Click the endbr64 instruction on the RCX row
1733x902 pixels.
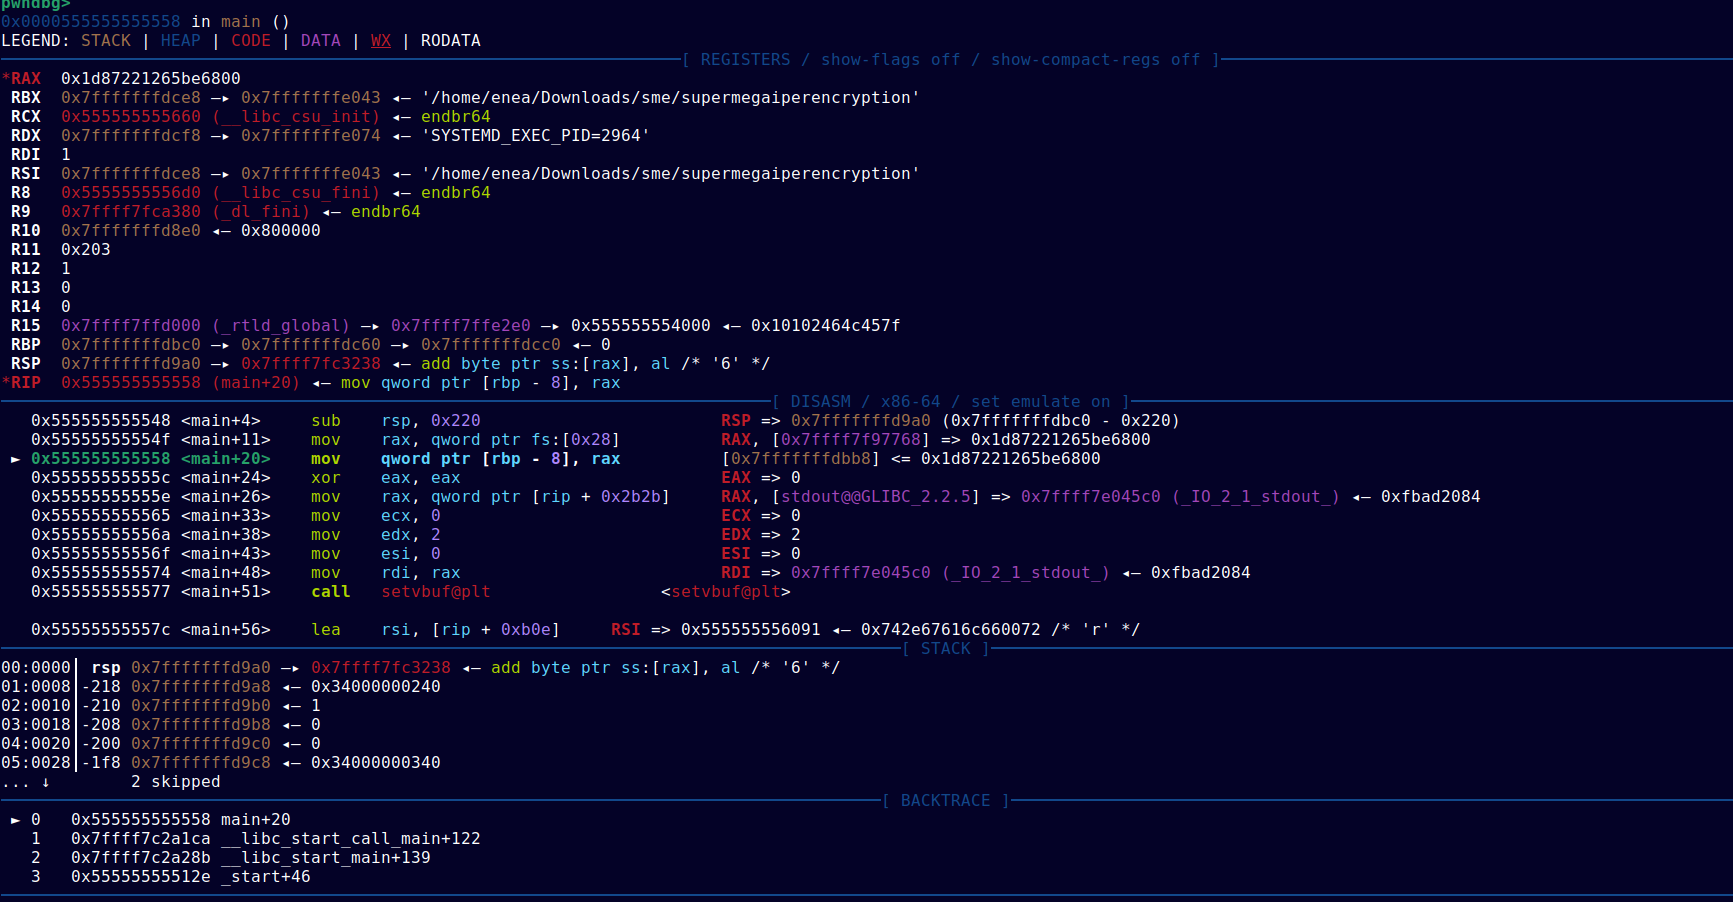(456, 116)
